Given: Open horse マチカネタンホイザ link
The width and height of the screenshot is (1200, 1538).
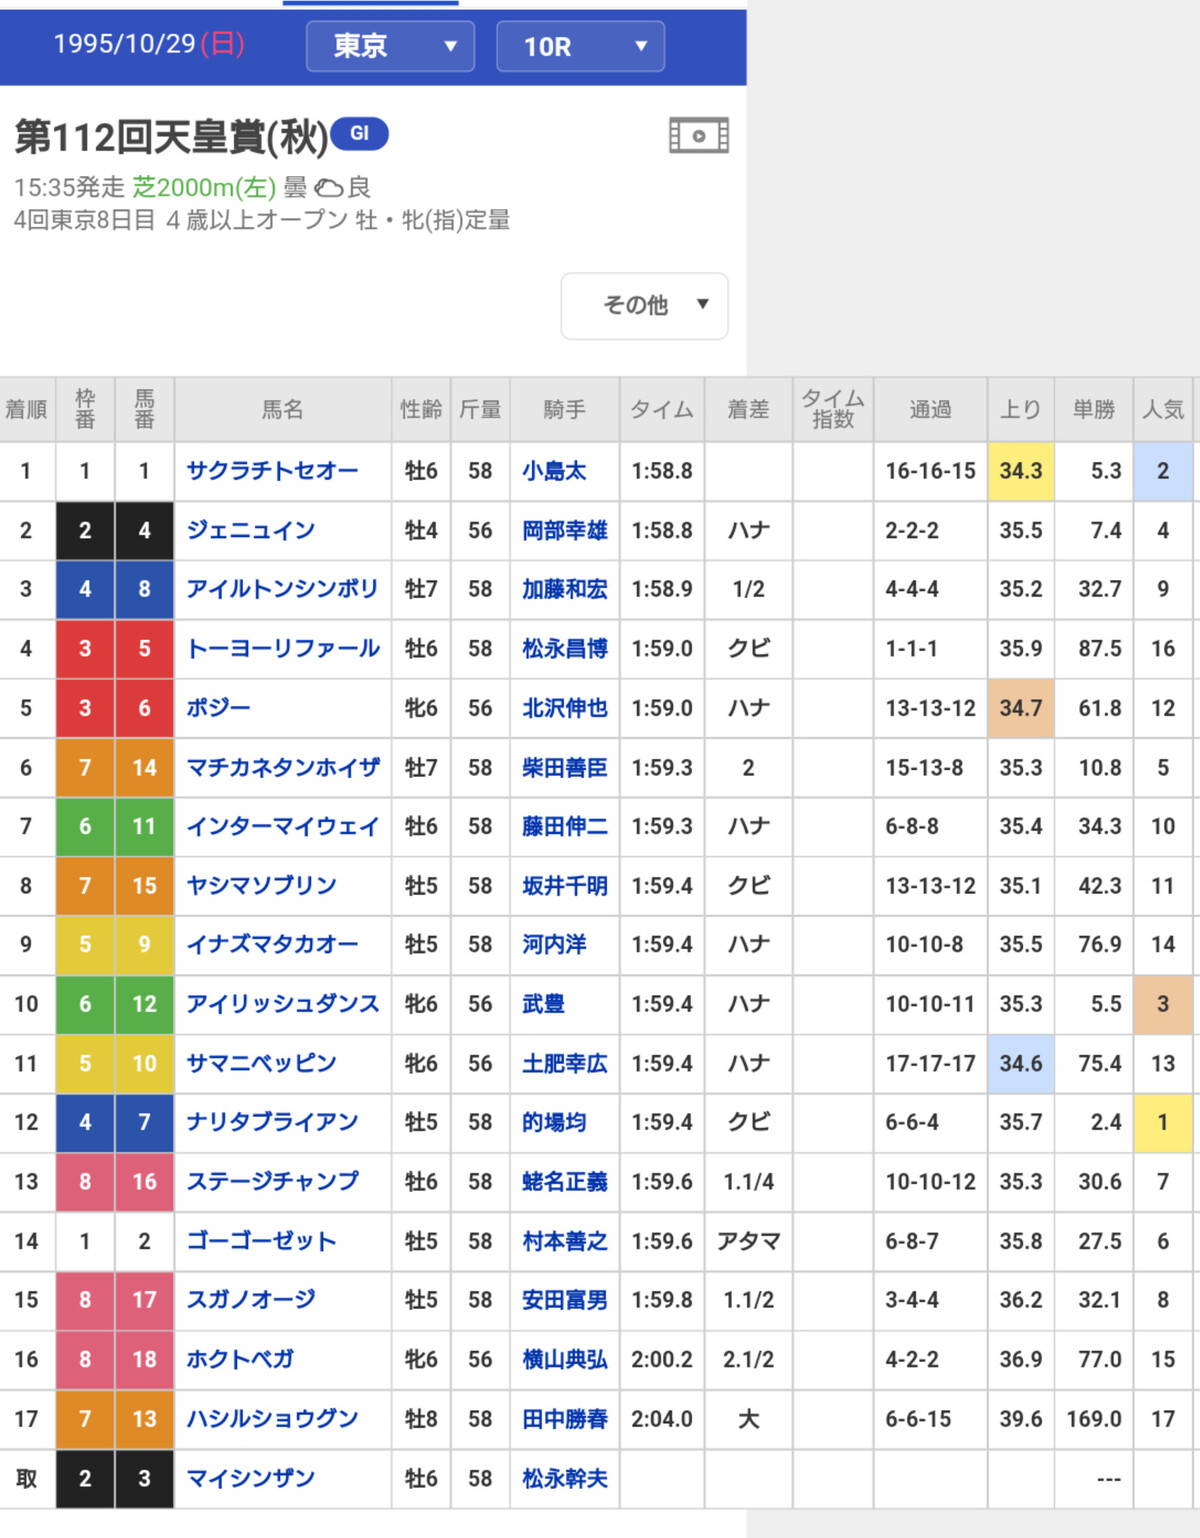Looking at the screenshot, I should [x=283, y=767].
